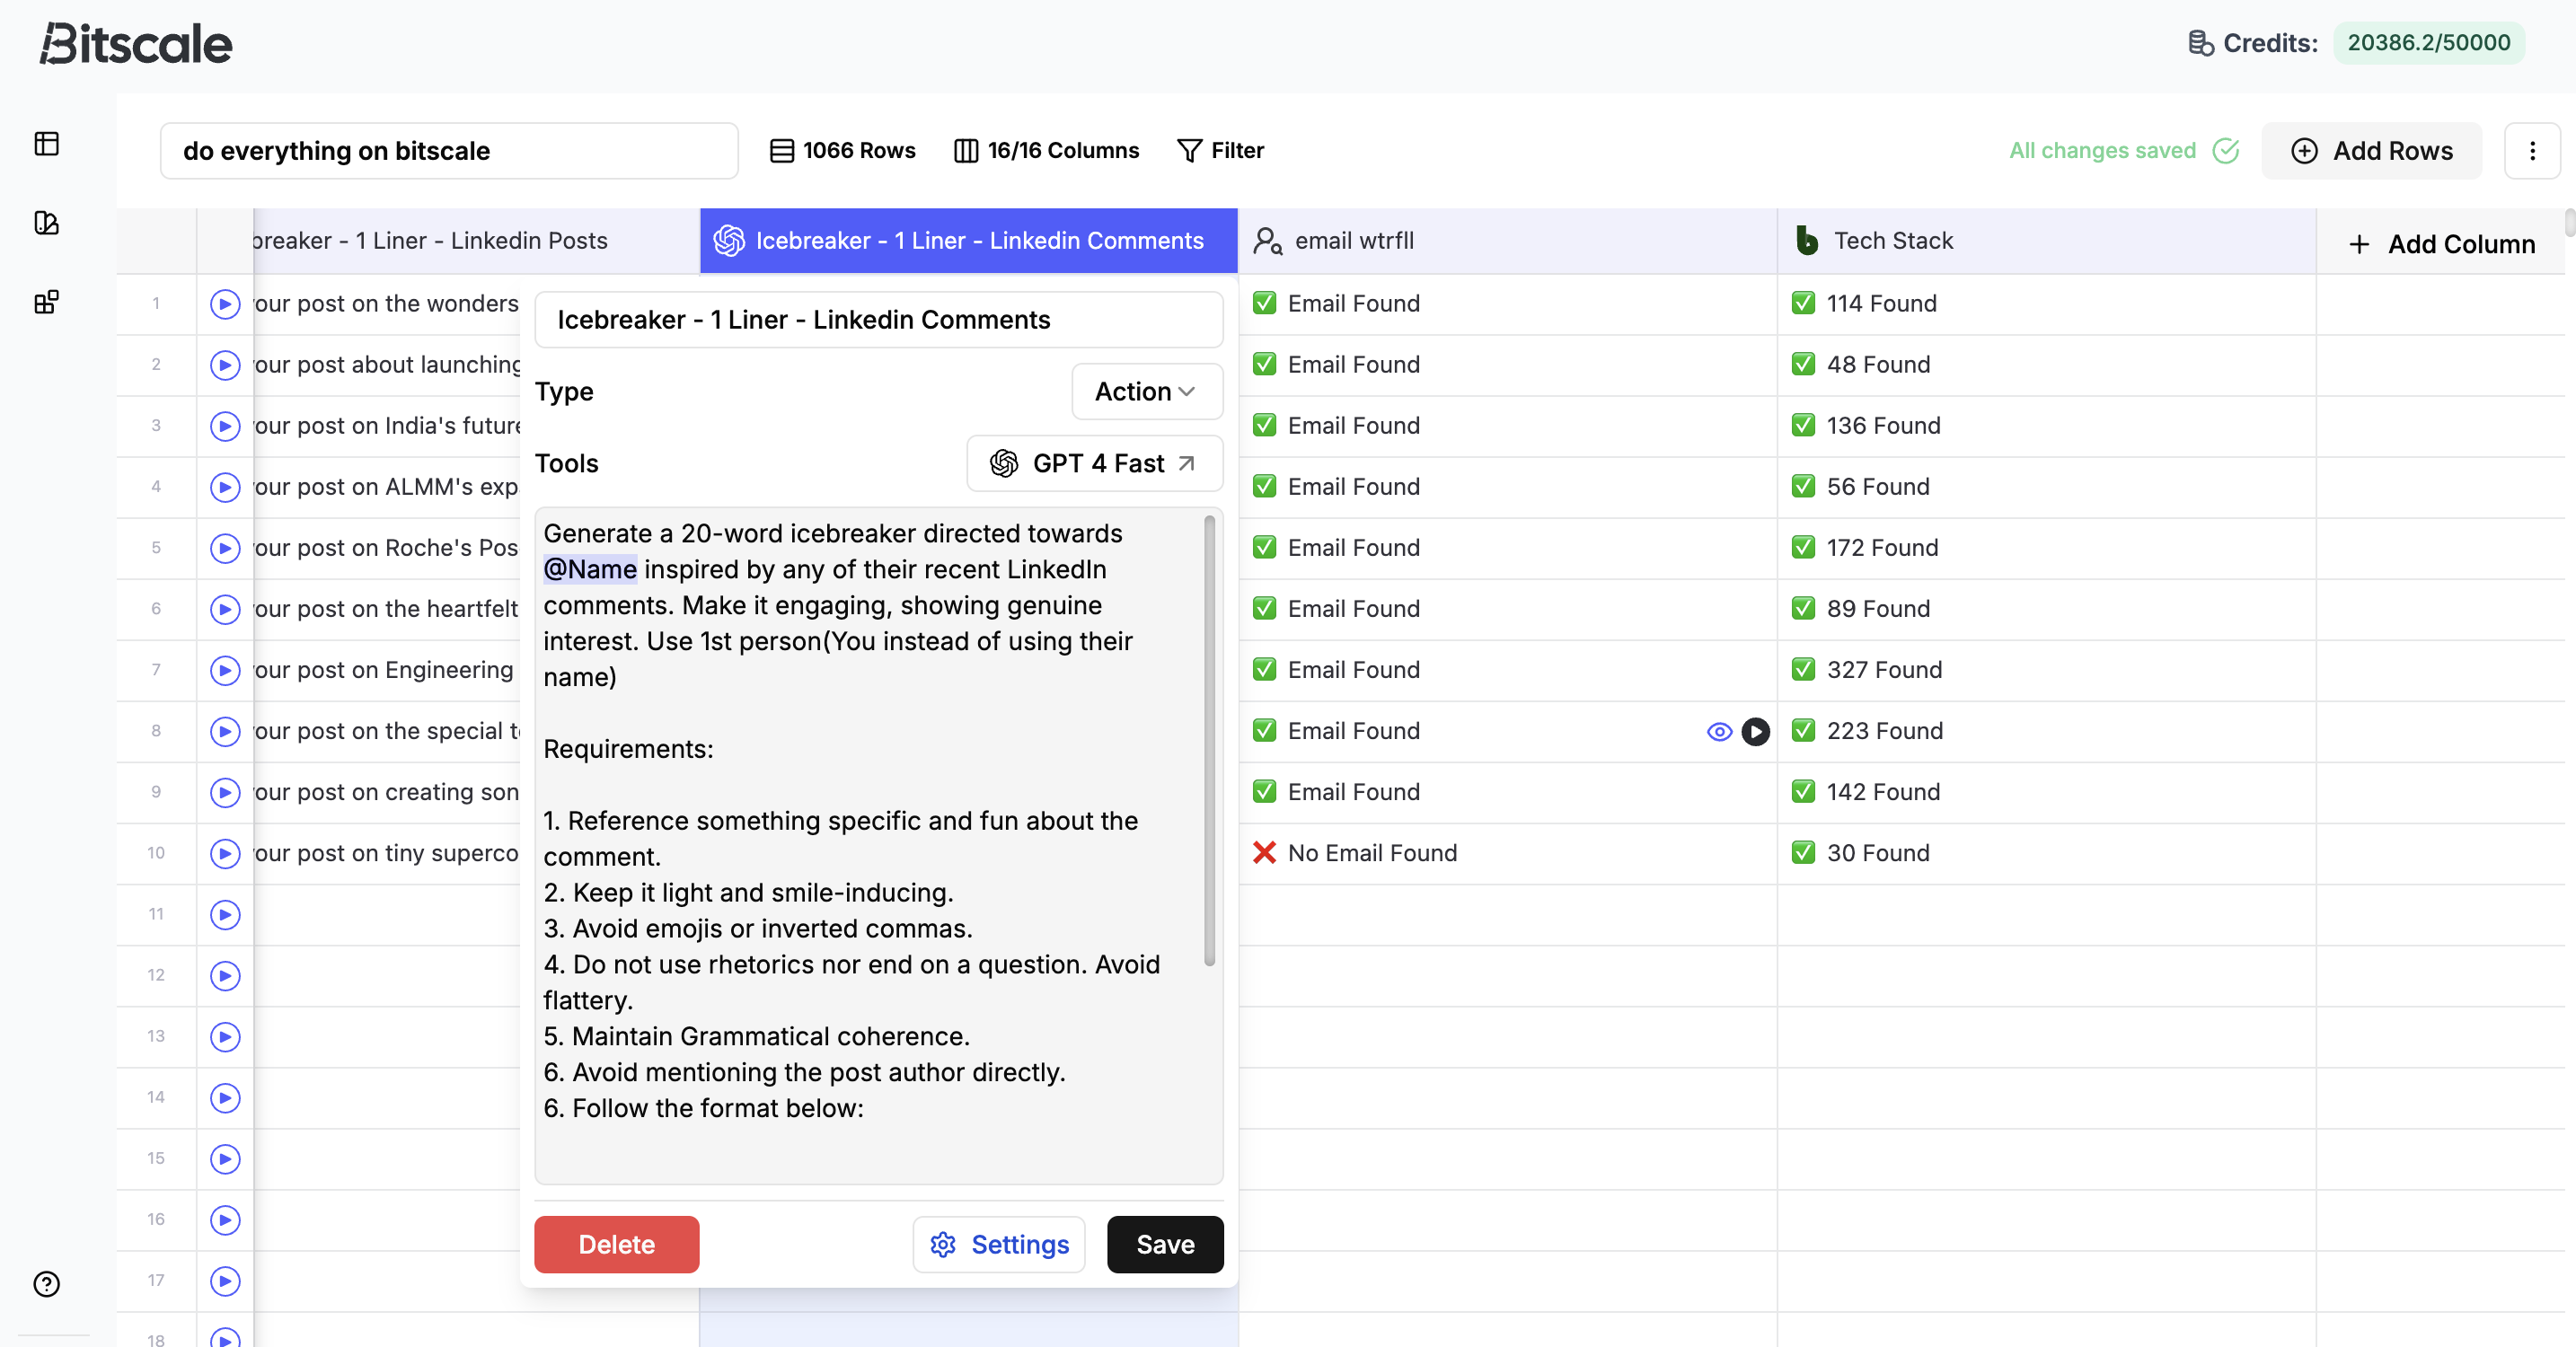Open the integrations blocks sidebar icon
This screenshot has width=2576, height=1347.
pos(46,301)
